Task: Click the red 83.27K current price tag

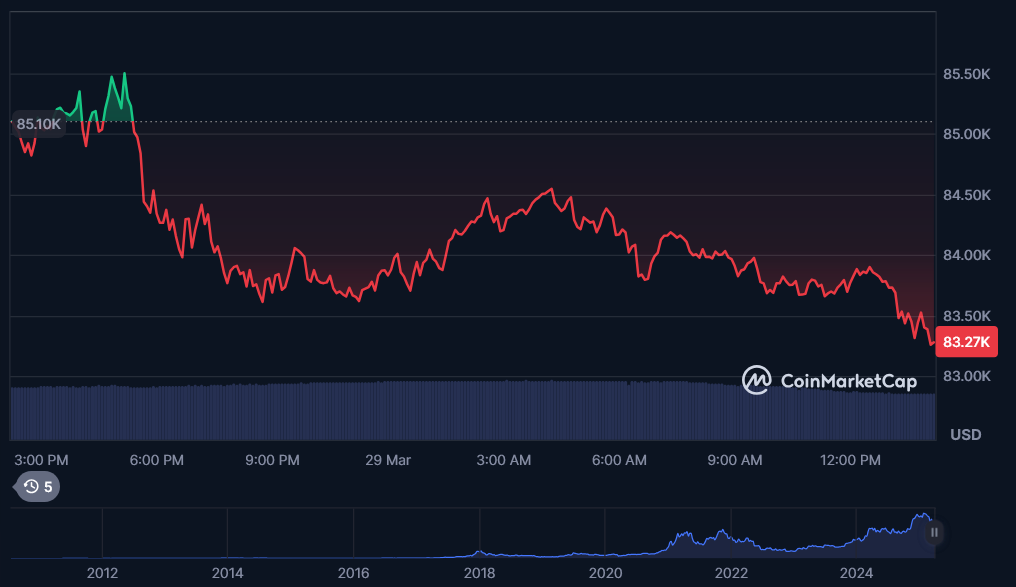Action: (x=966, y=343)
